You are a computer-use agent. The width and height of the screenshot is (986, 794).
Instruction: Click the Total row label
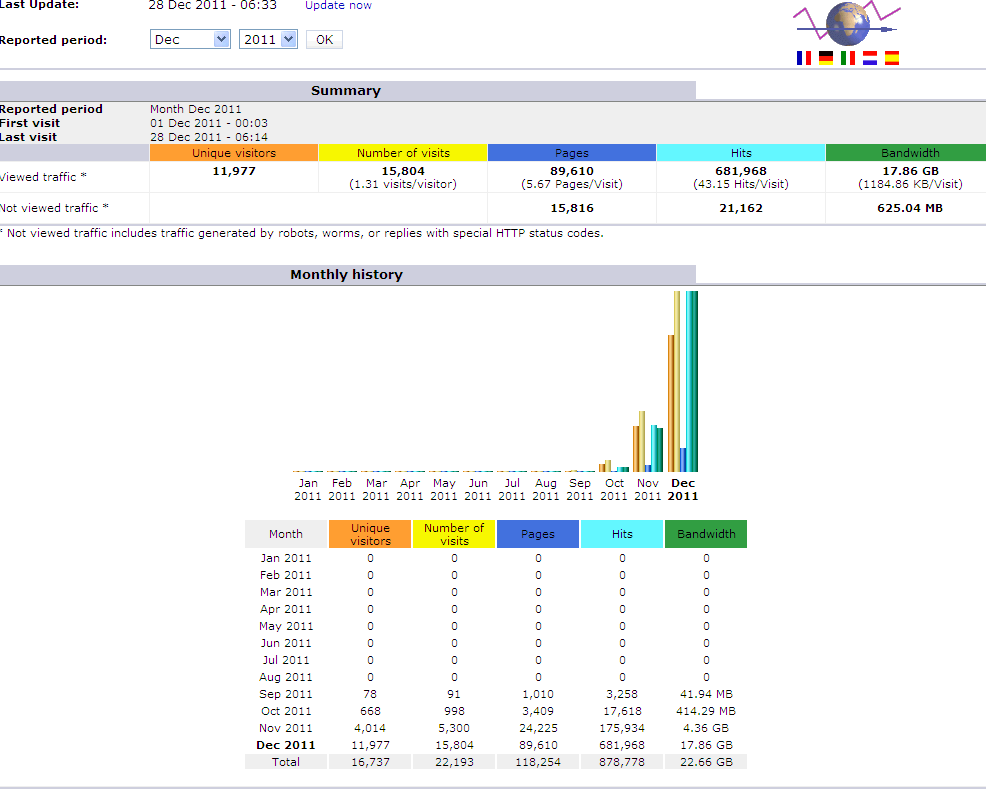(285, 762)
